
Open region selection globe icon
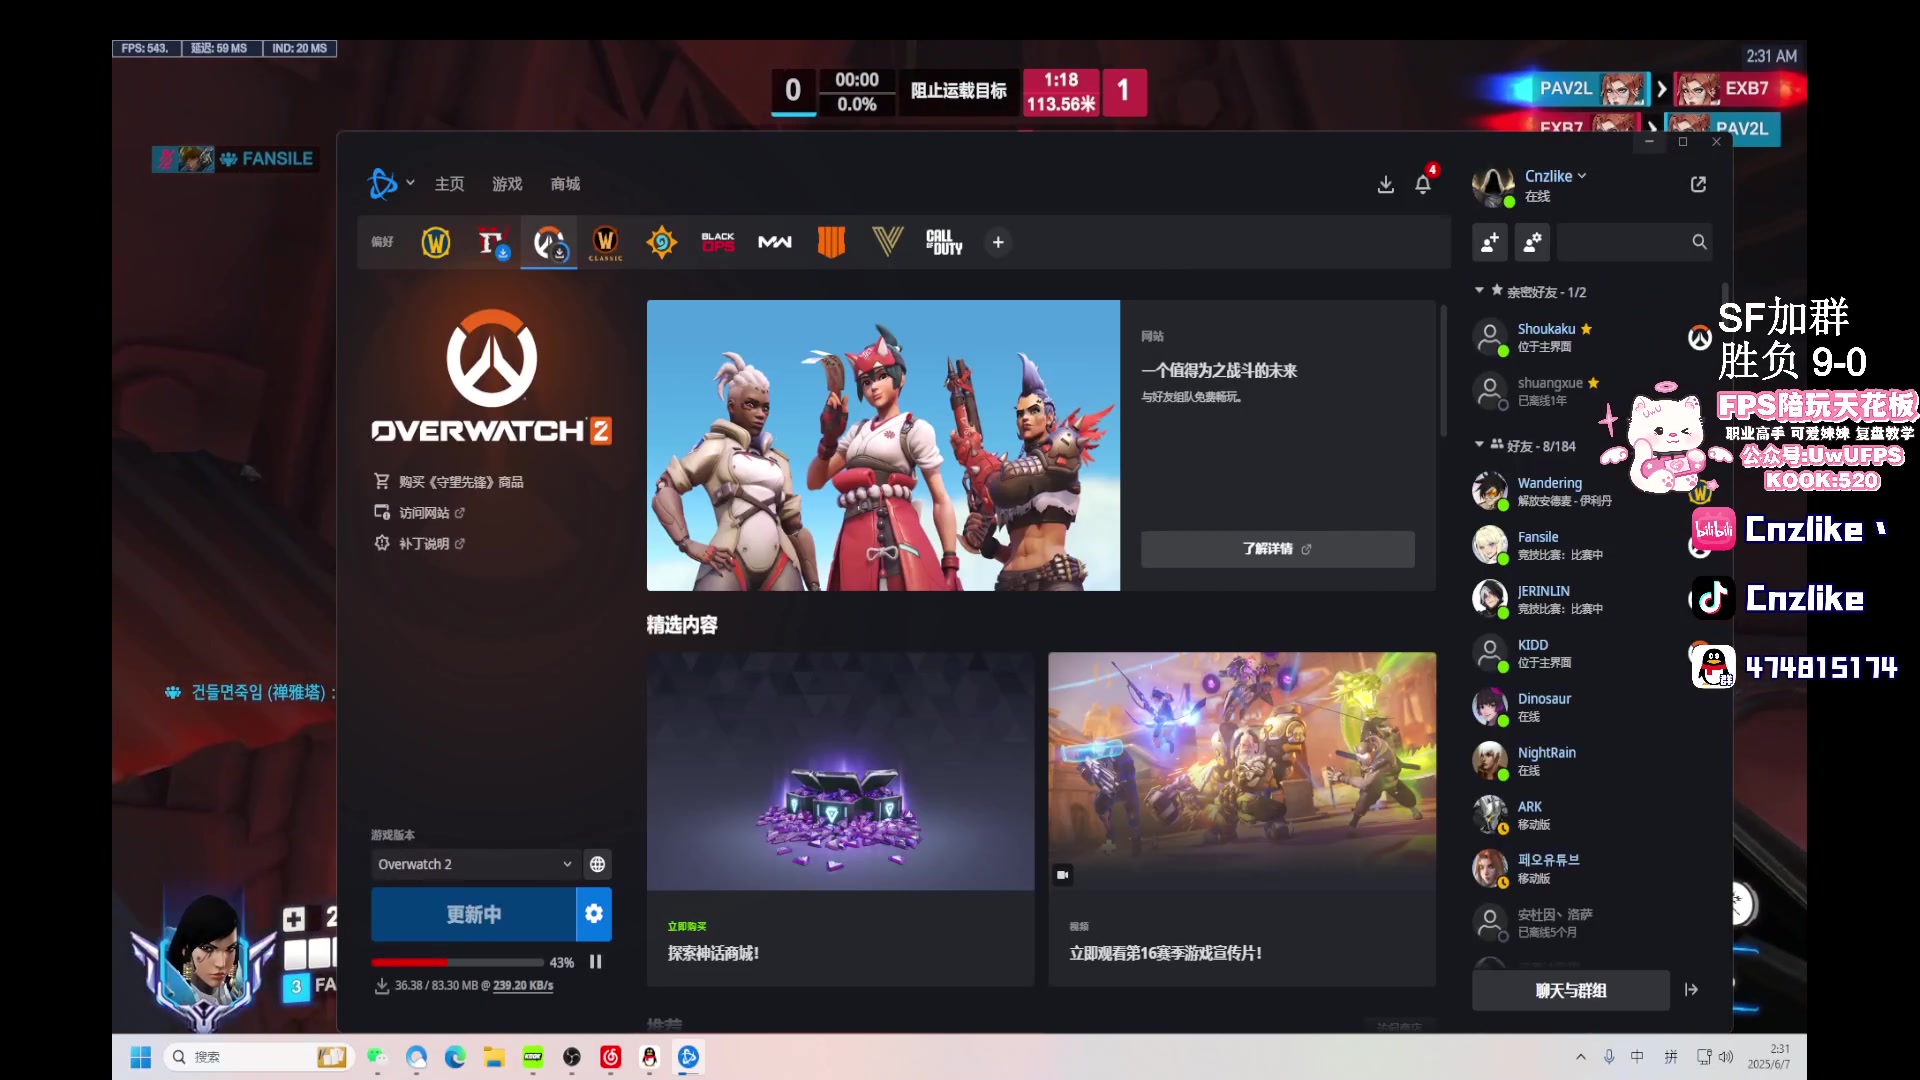(x=597, y=864)
